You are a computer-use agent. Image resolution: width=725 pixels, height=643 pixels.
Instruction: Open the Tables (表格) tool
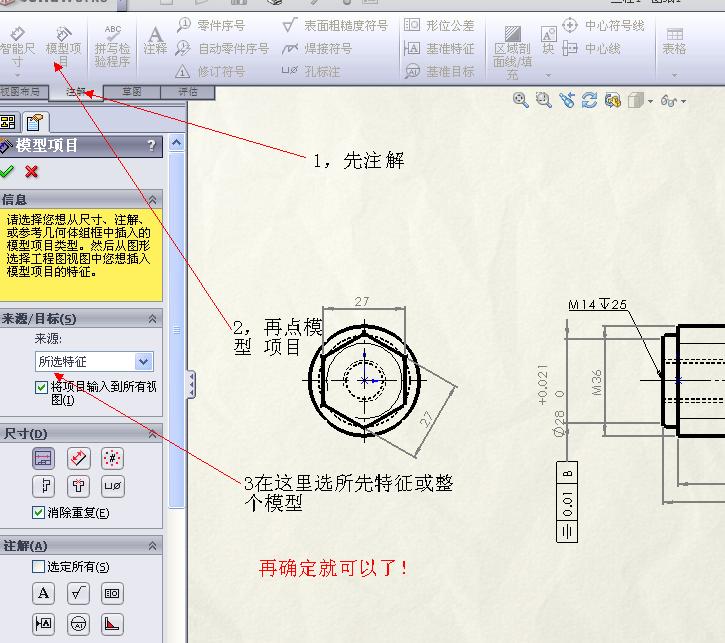coord(674,42)
